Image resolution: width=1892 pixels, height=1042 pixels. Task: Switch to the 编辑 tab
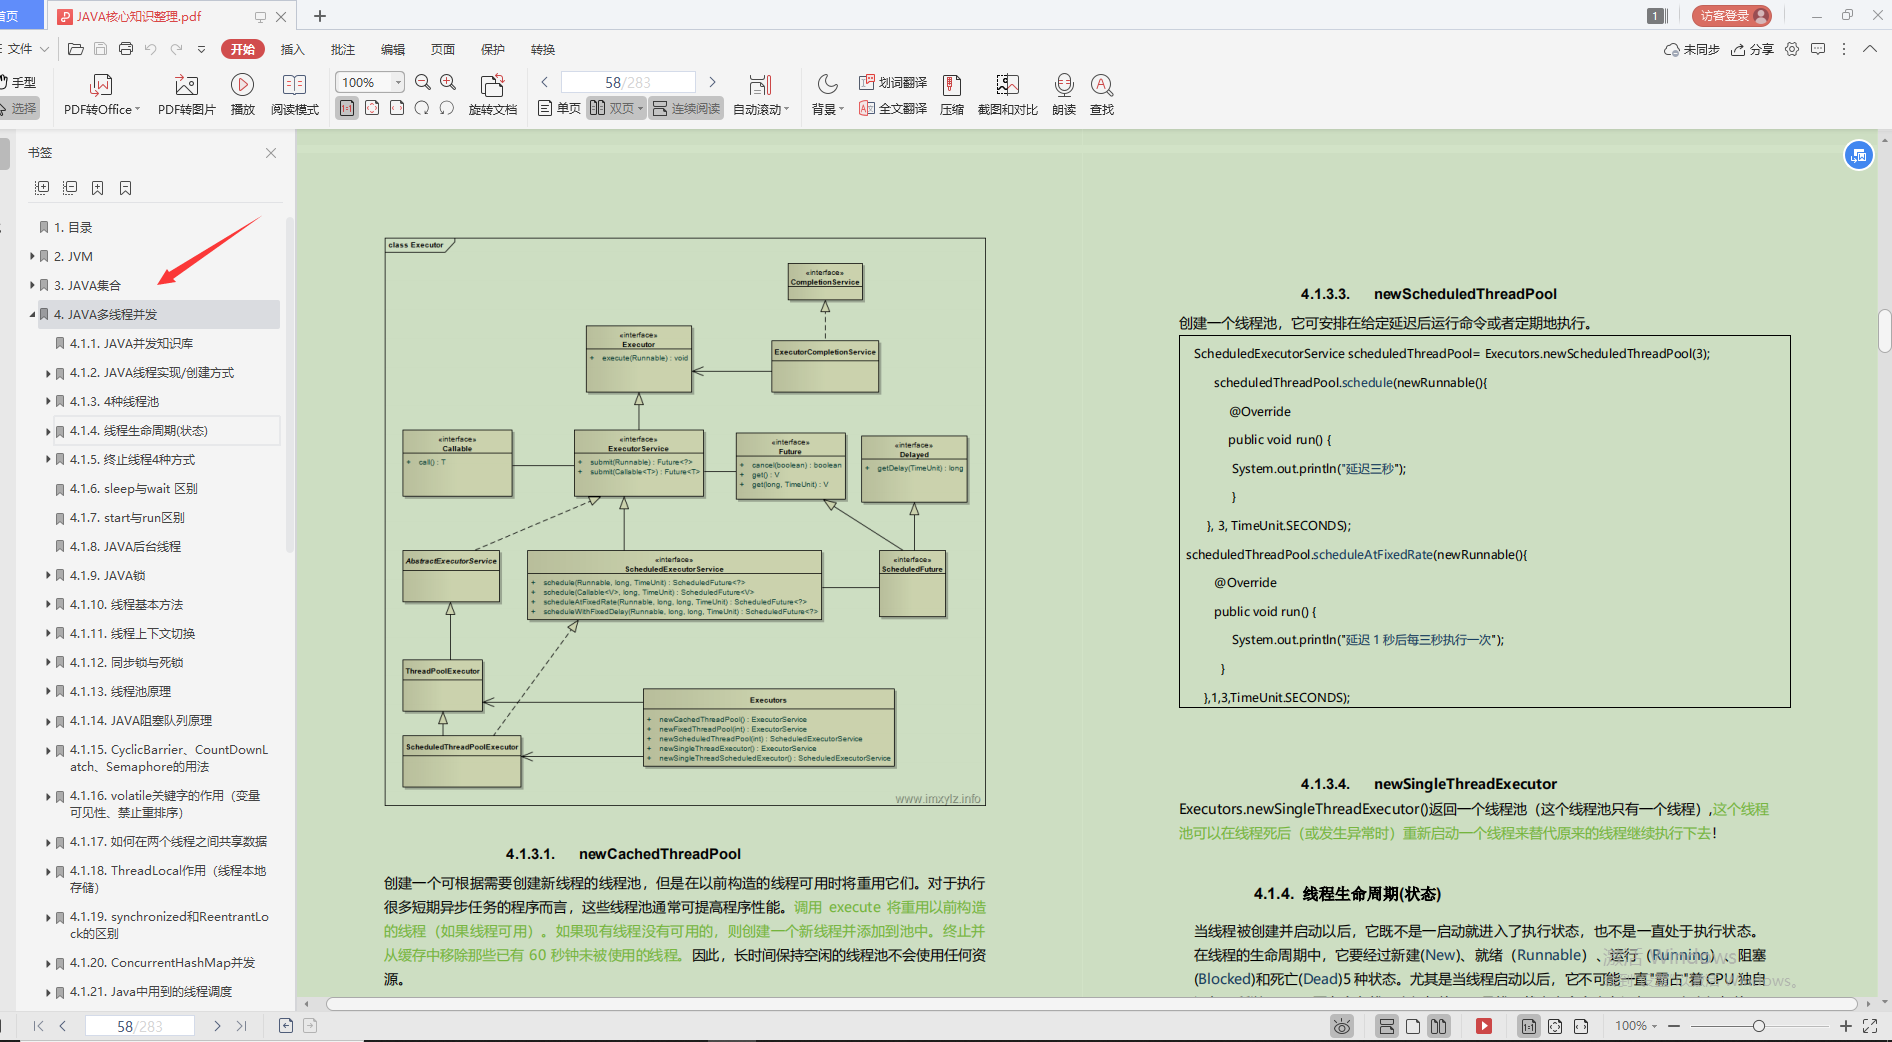click(393, 49)
